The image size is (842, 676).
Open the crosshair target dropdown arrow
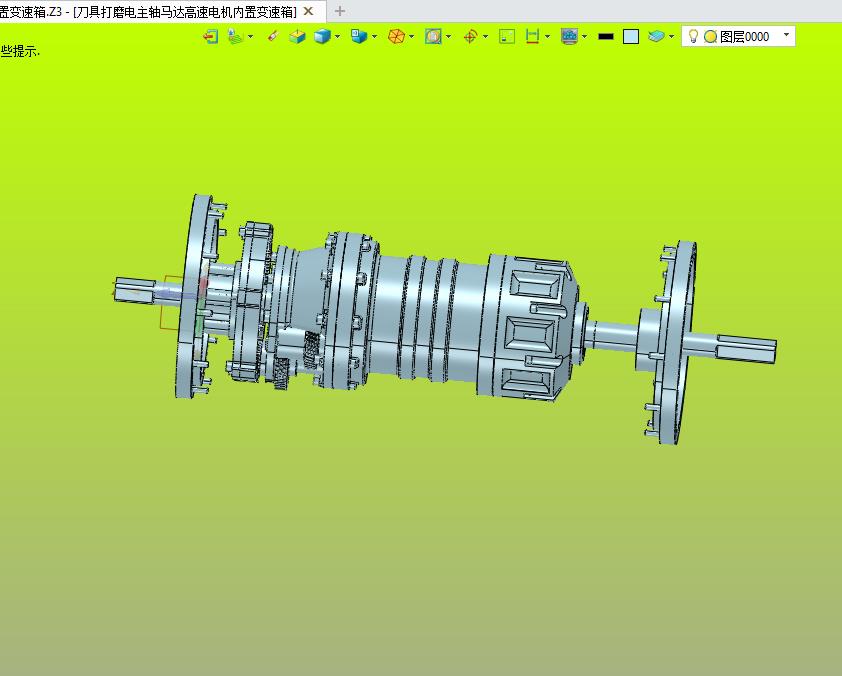point(485,37)
